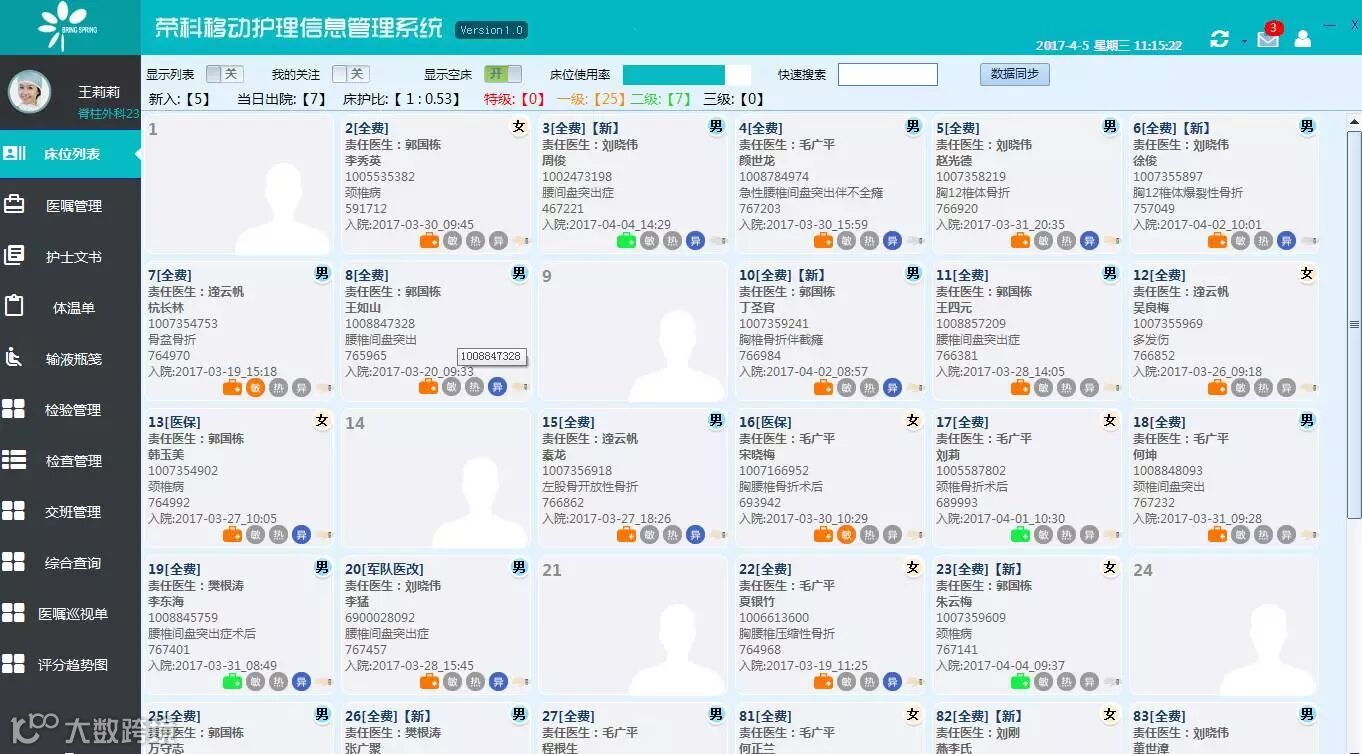
Task: Click the clipboard icon beside 体温单
Action: 14,306
